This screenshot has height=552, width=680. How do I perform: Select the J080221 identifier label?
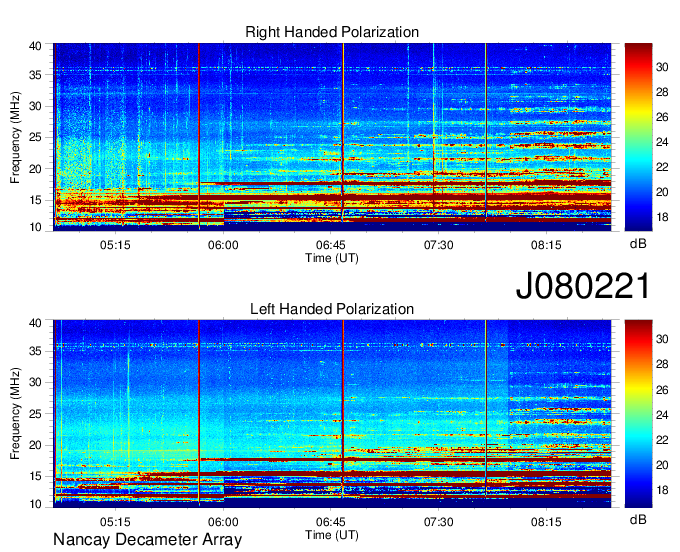583,286
